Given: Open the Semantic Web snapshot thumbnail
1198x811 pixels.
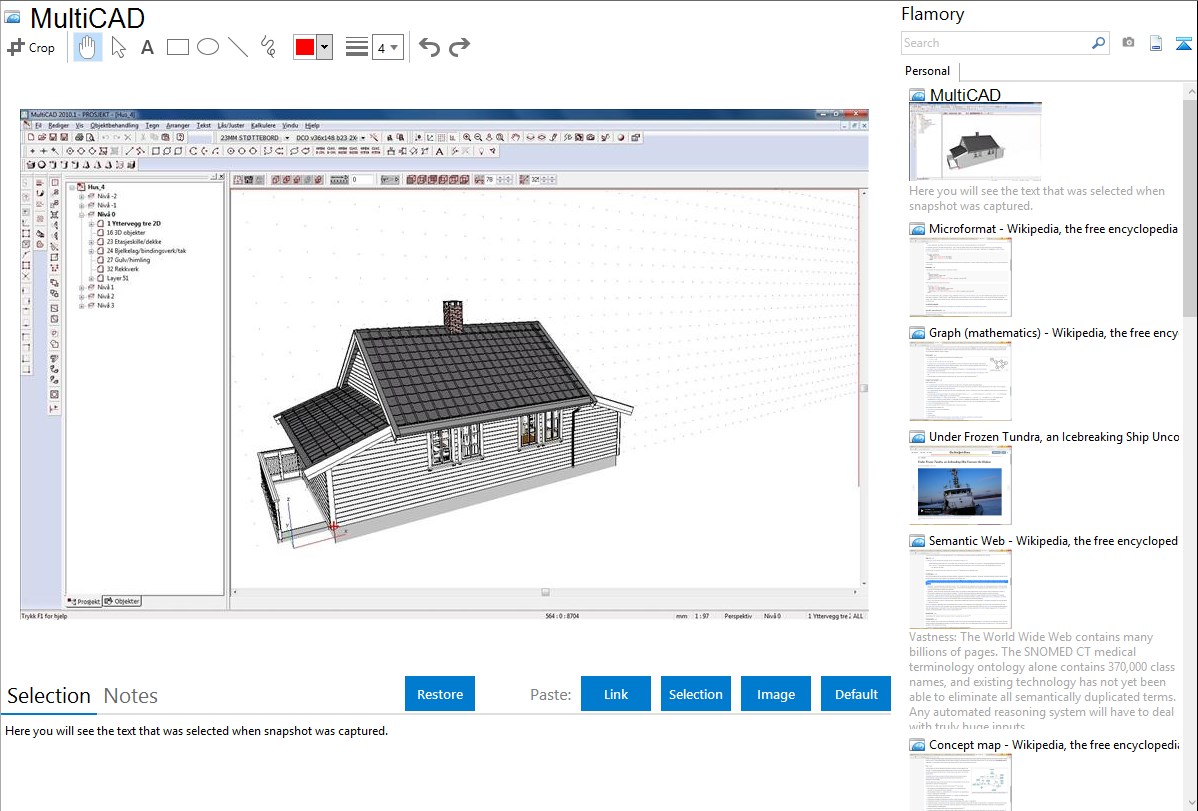Looking at the screenshot, I should (960, 589).
